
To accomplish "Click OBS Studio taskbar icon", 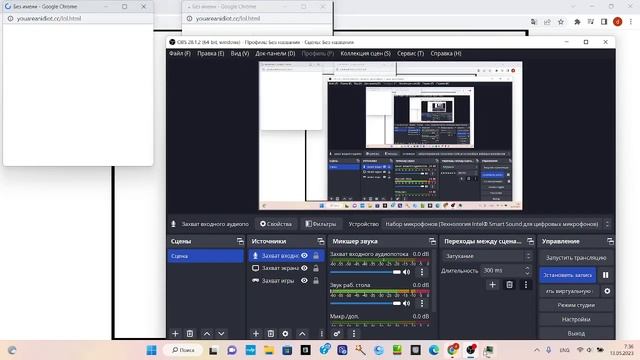I will tap(471, 350).
